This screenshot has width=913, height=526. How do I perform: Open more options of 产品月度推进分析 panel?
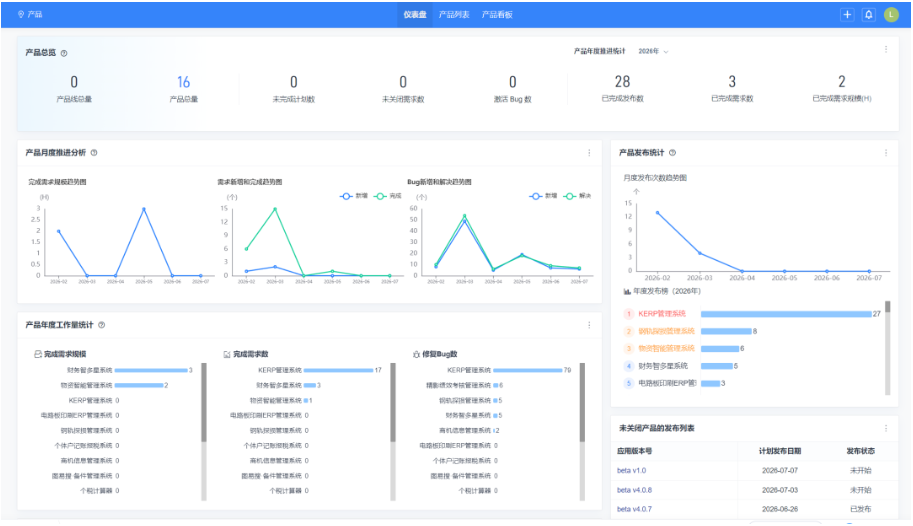(589, 153)
